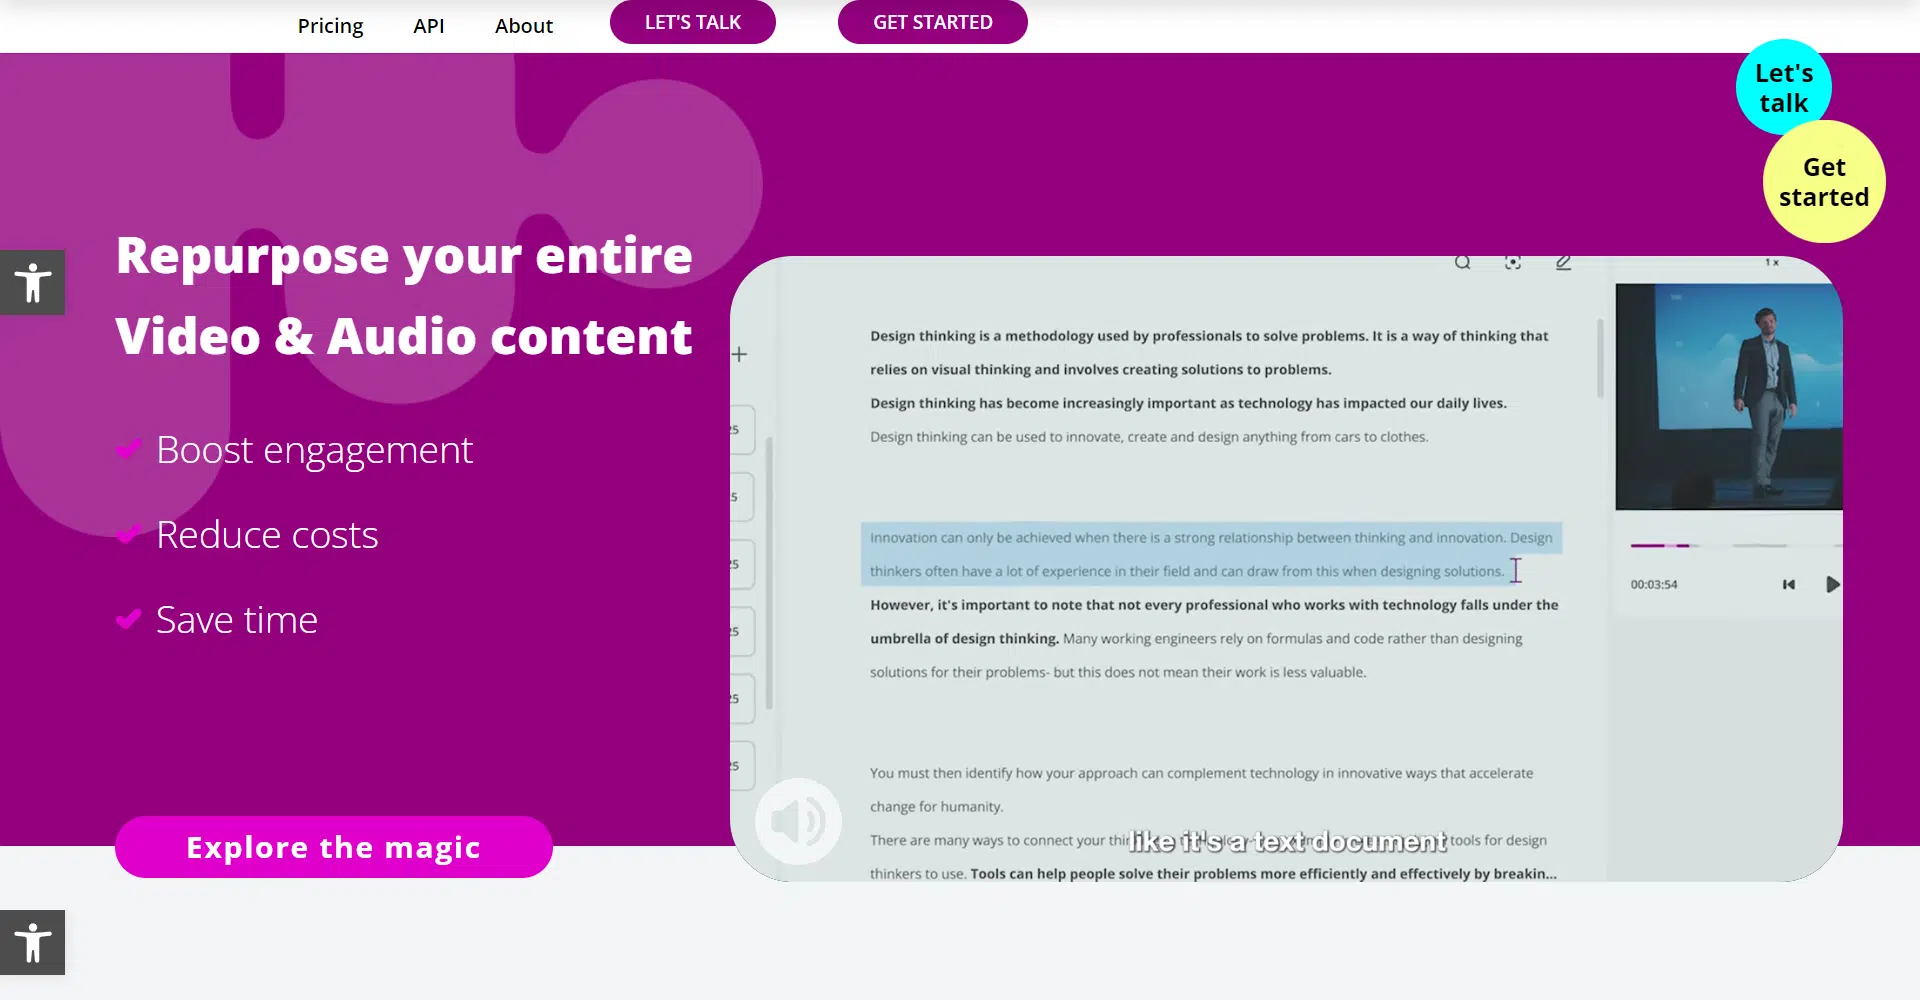
Task: Change the 1x playback speed setting
Action: [1771, 263]
